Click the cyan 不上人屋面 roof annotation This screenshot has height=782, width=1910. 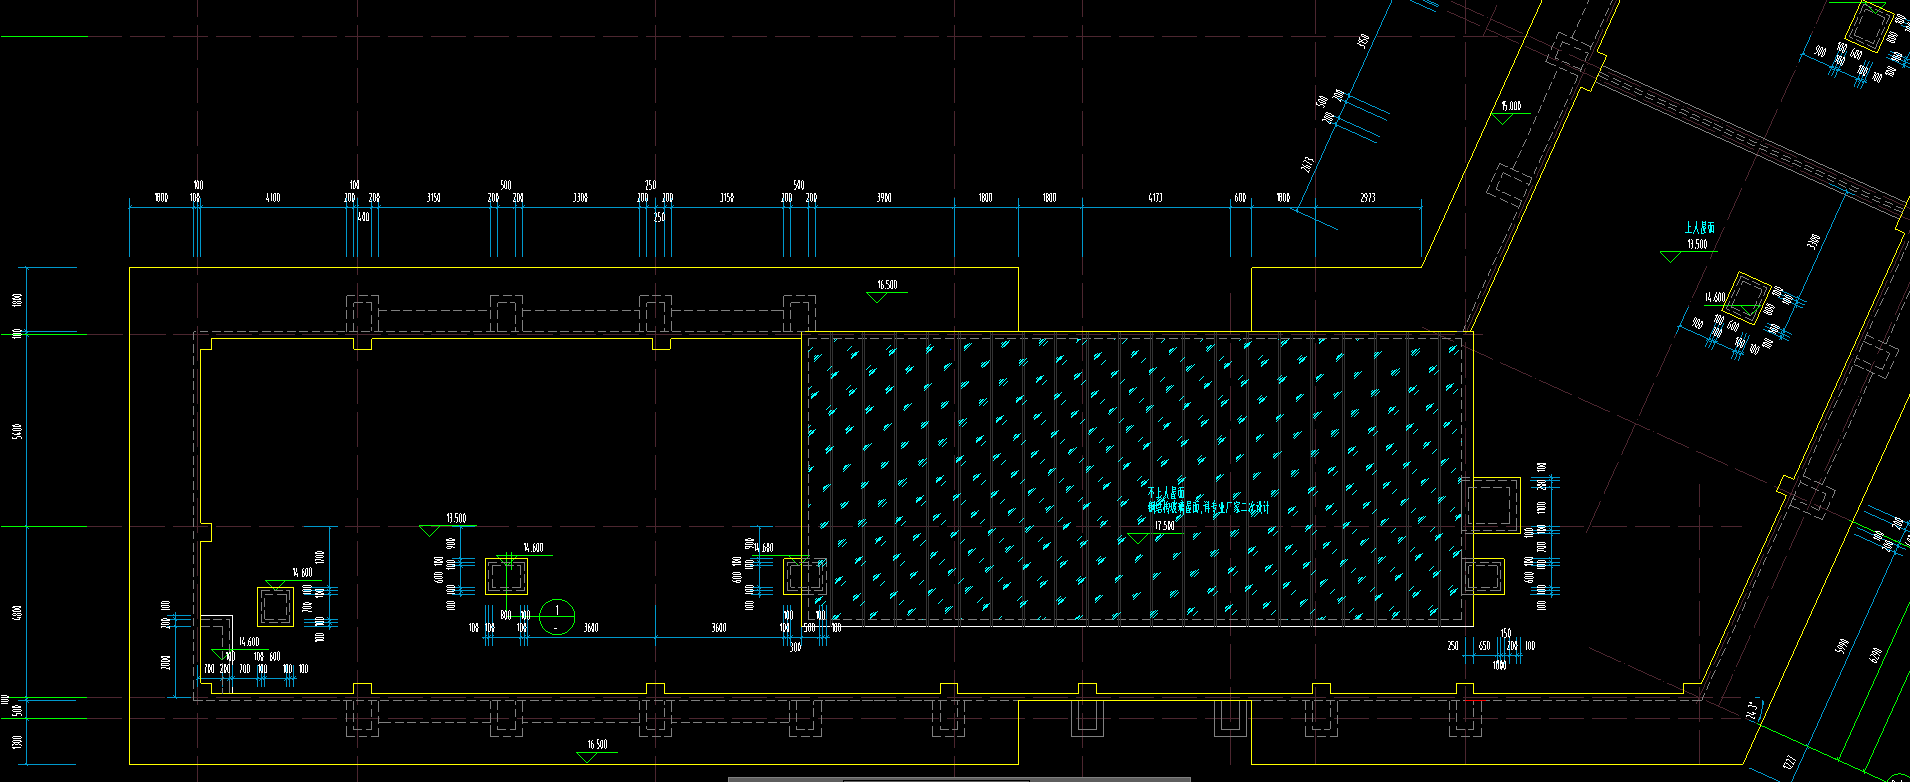coord(1166,493)
